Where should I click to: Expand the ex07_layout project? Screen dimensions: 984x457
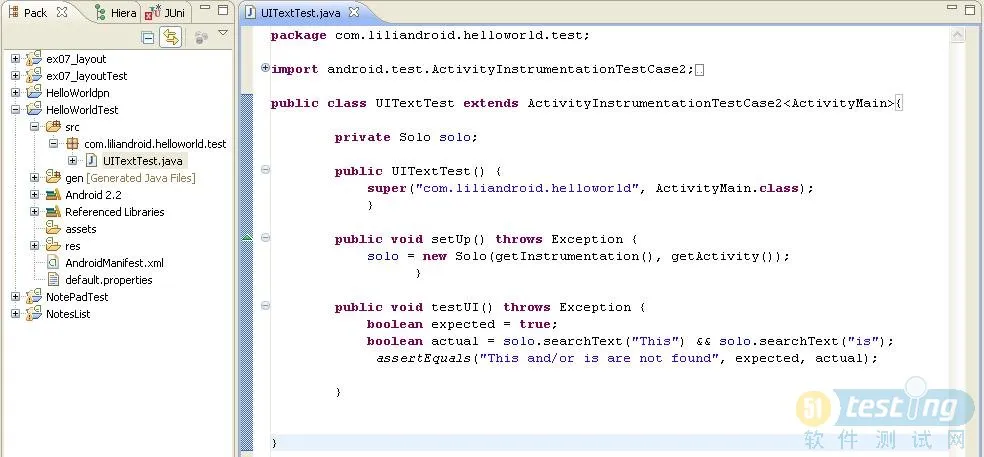[x=16, y=58]
